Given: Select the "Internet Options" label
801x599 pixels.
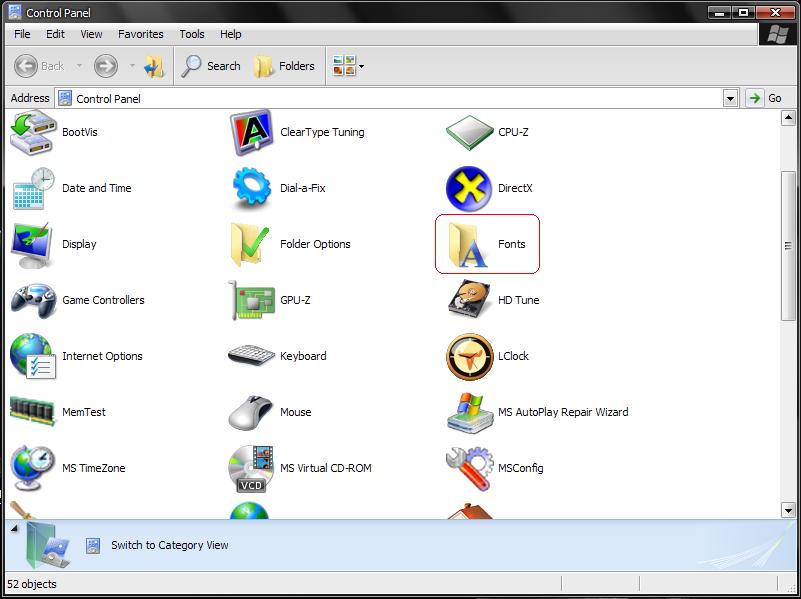Looking at the screenshot, I should pos(102,356).
